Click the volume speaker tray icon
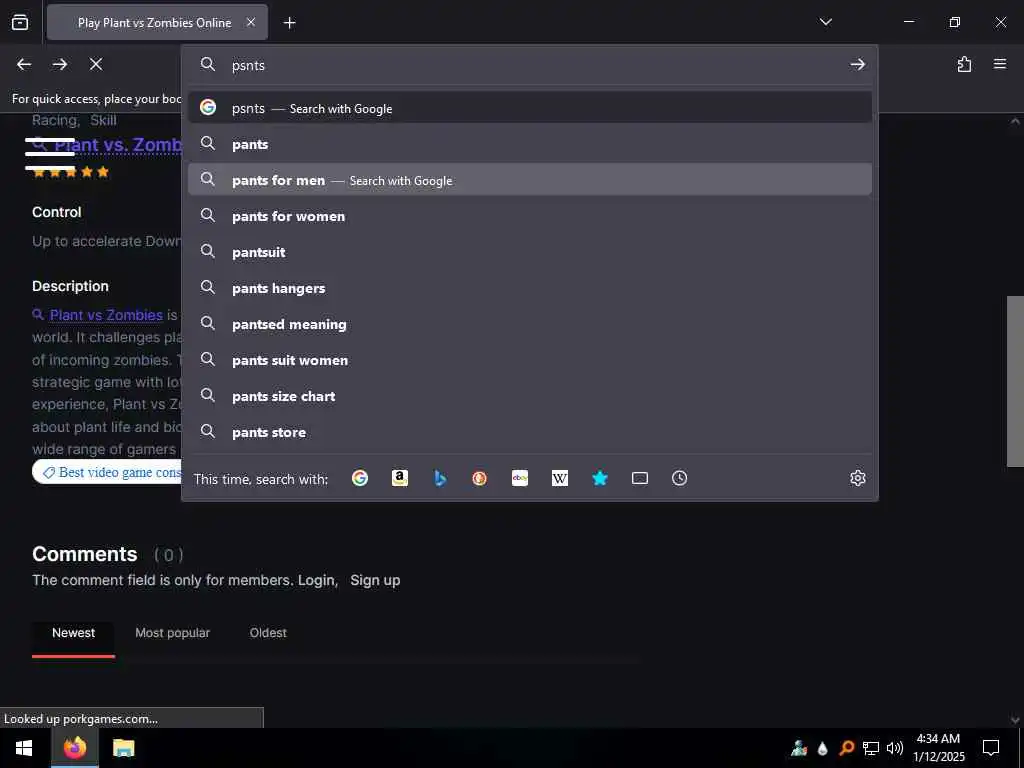Image resolution: width=1024 pixels, height=768 pixels. pos(895,748)
